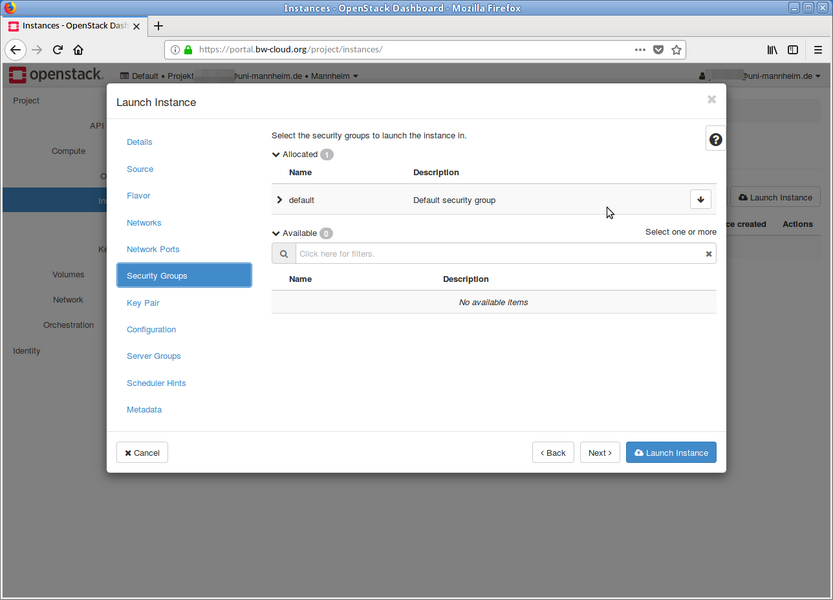Cancel the Launch Instance dialog

[141, 452]
